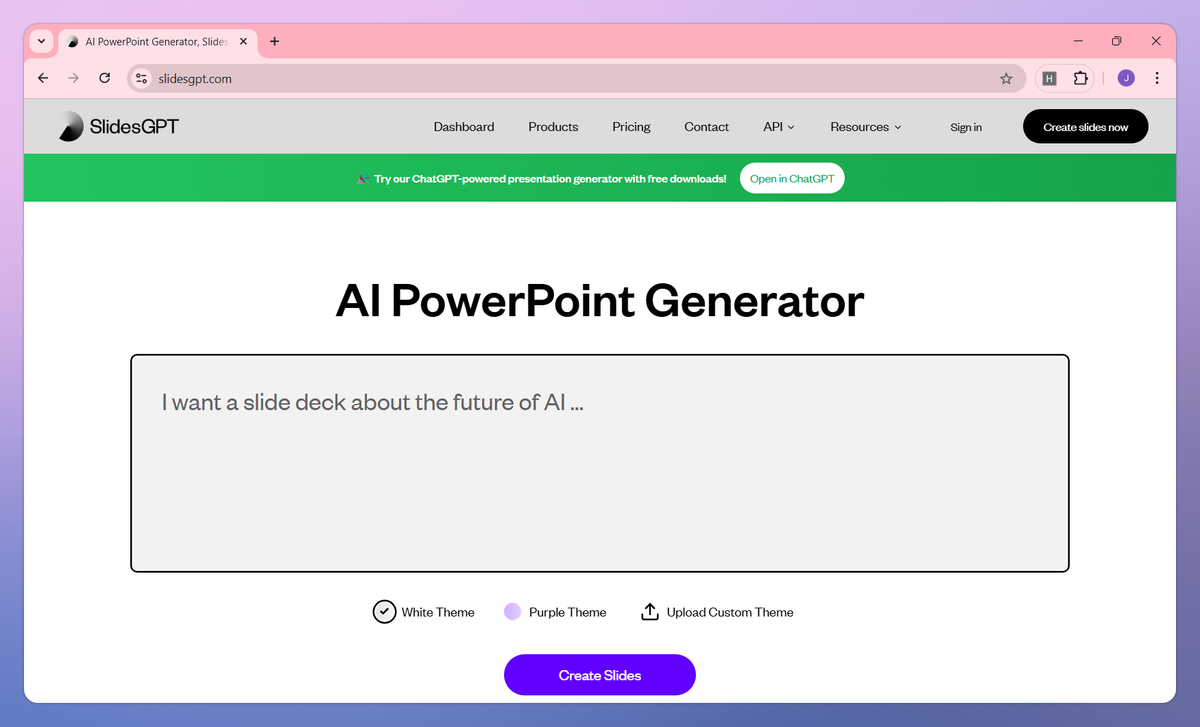The image size is (1200, 727).
Task: Click the AI PowerPoint Generator browser tab
Action: [x=156, y=41]
